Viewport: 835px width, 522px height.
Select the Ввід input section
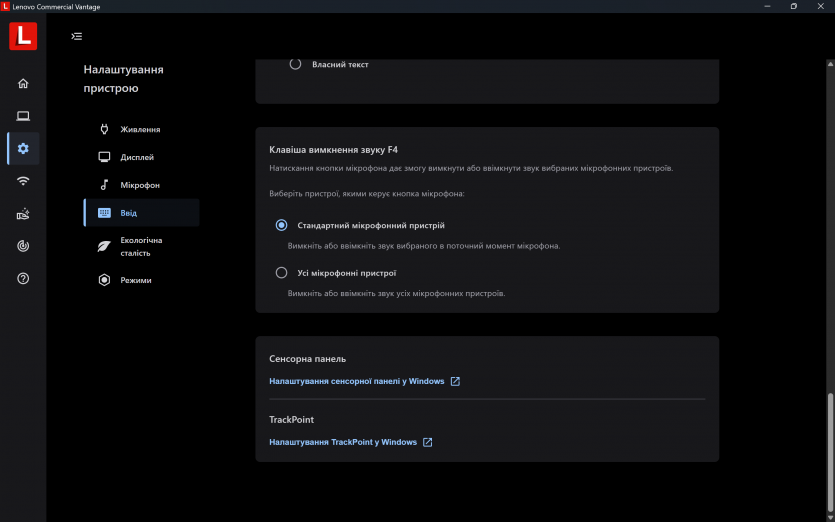pos(129,213)
